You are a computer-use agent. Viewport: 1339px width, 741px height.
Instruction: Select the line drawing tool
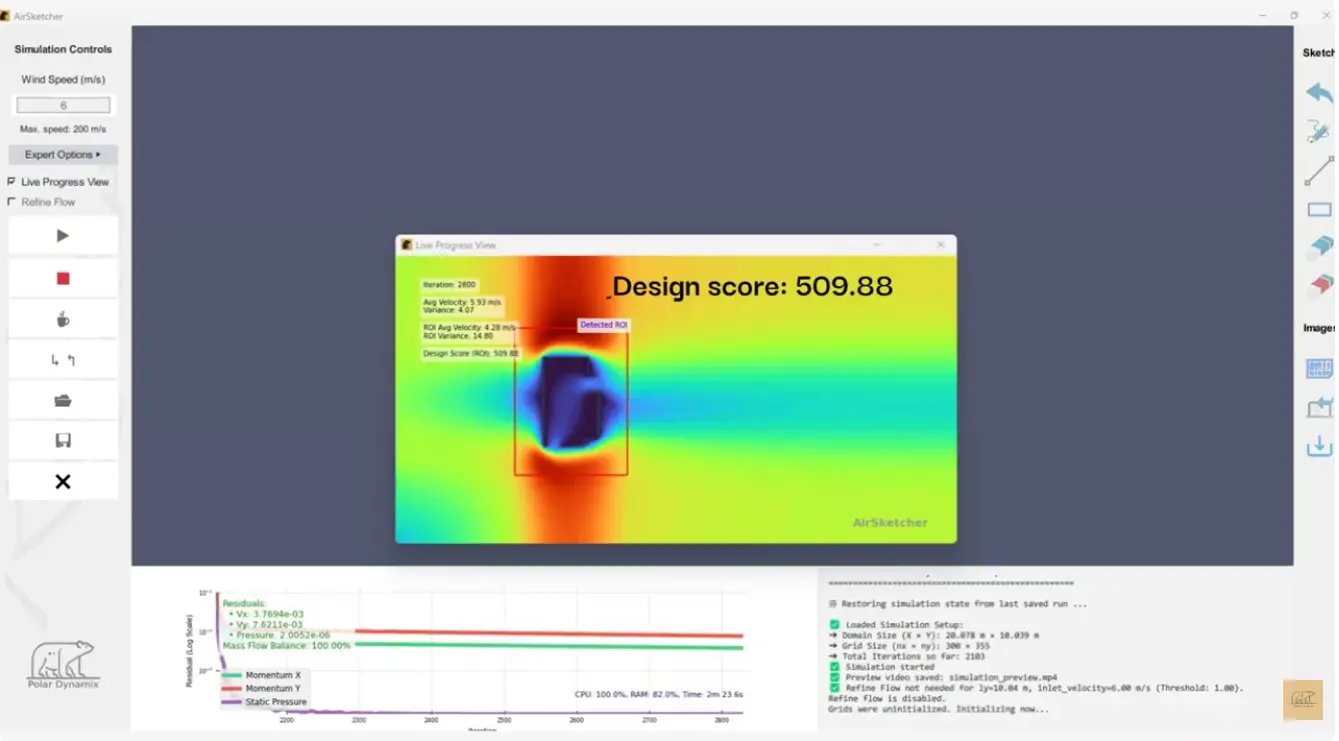coord(1318,169)
